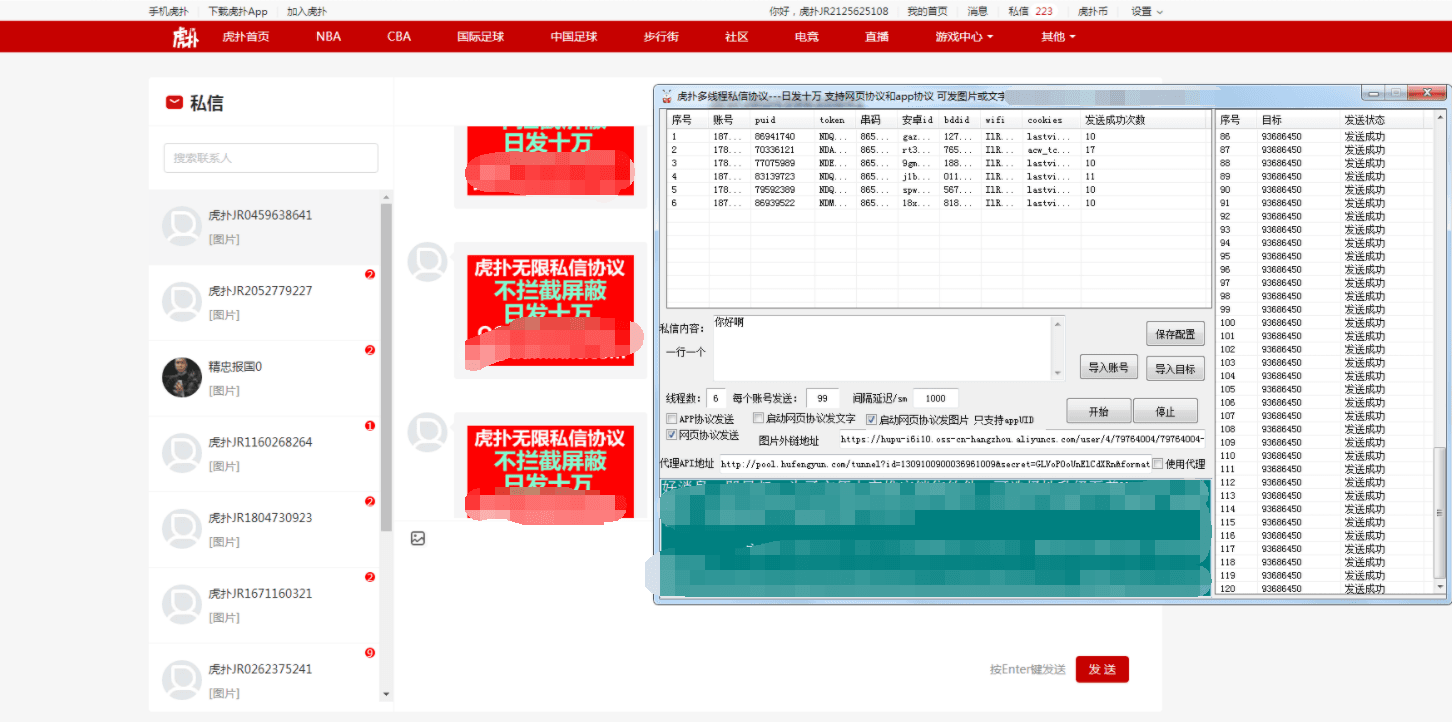Click the 导入账号 button
This screenshot has width=1452, height=722.
pos(1109,368)
